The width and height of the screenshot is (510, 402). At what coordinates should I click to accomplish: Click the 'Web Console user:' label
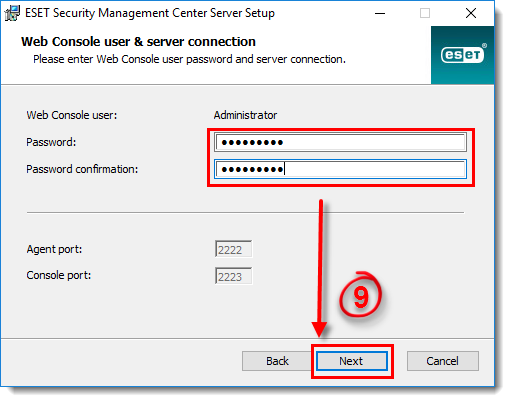(72, 115)
